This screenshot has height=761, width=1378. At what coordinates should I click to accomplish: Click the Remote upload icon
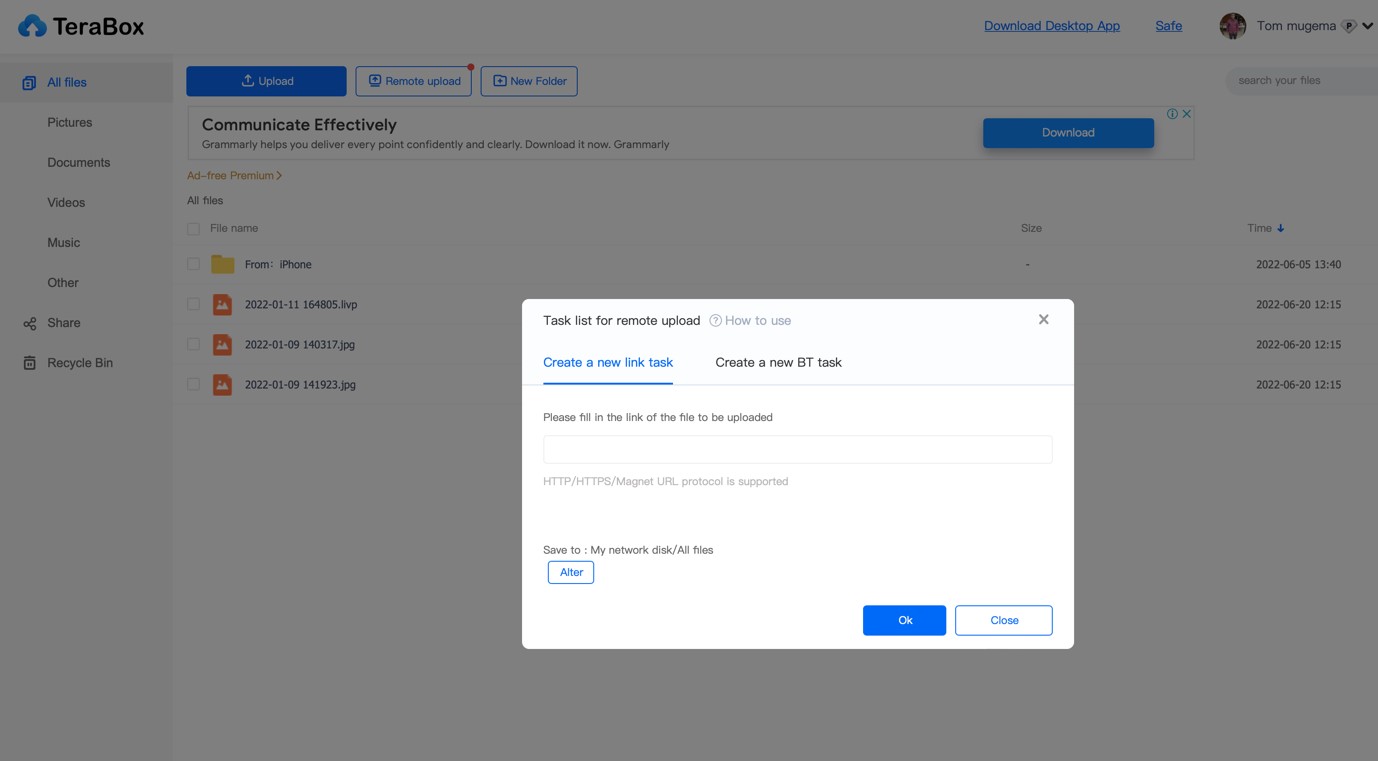click(374, 80)
